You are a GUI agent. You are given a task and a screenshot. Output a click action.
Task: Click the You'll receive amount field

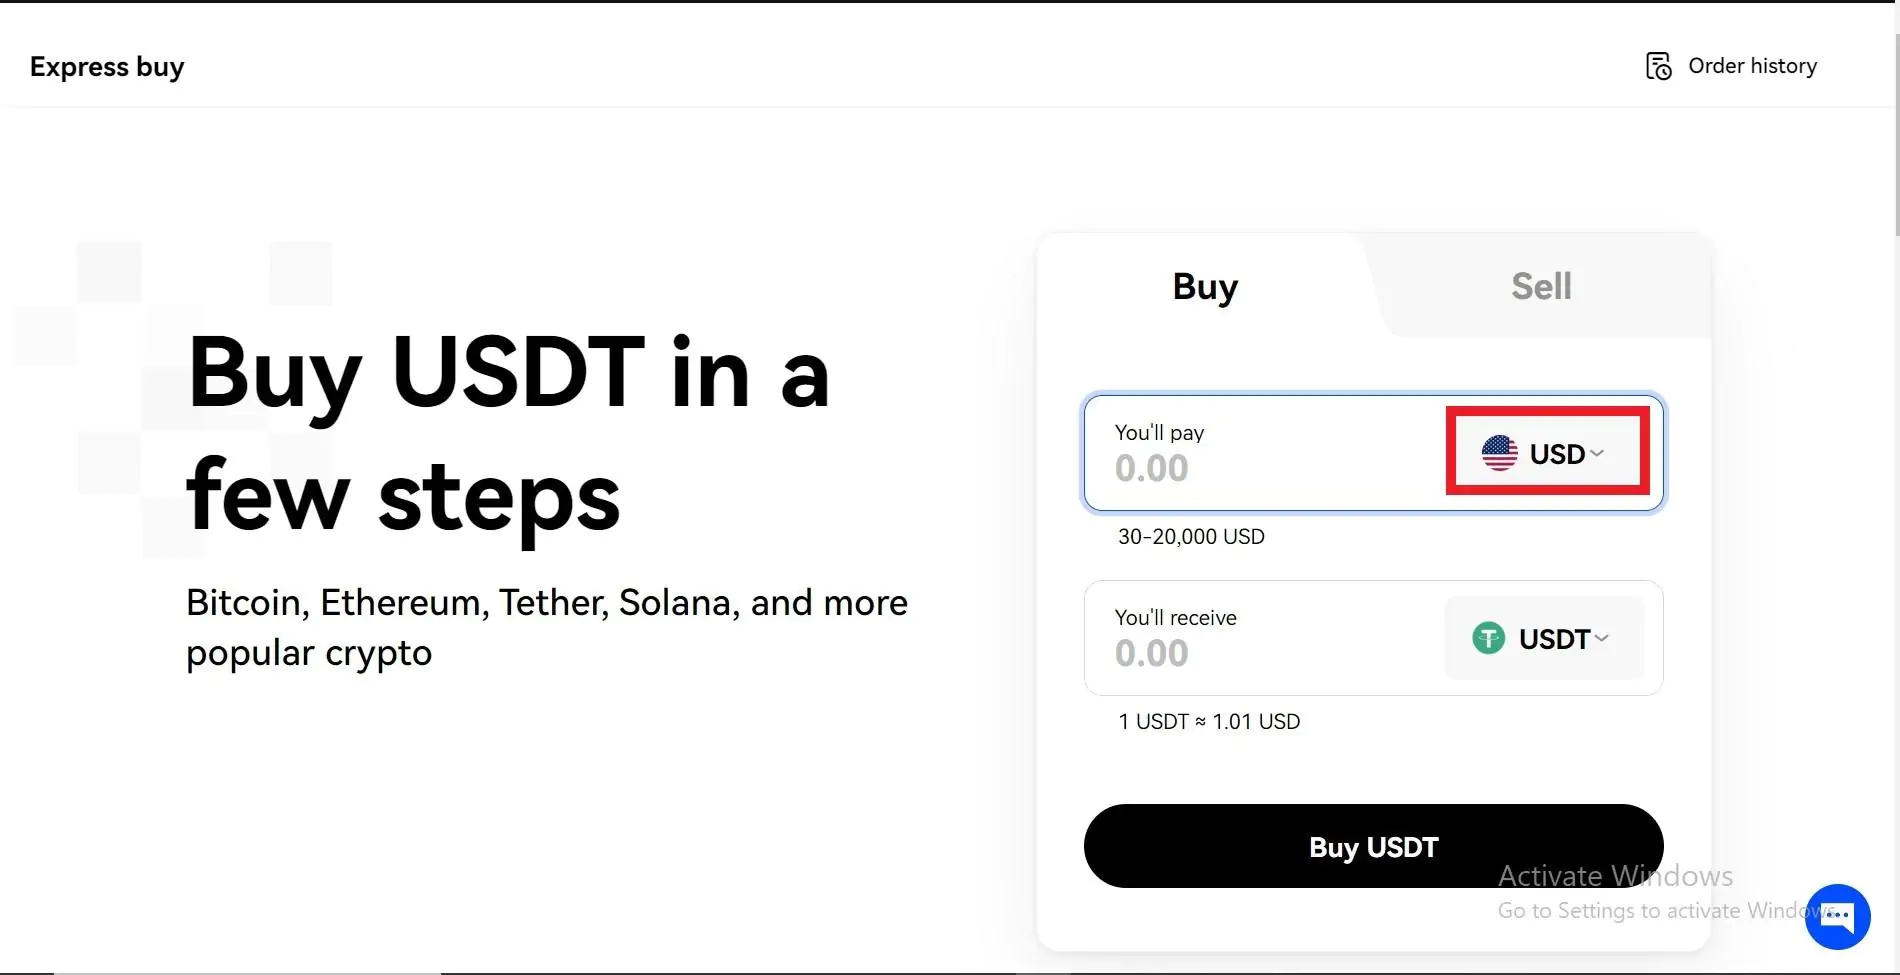point(1265,638)
